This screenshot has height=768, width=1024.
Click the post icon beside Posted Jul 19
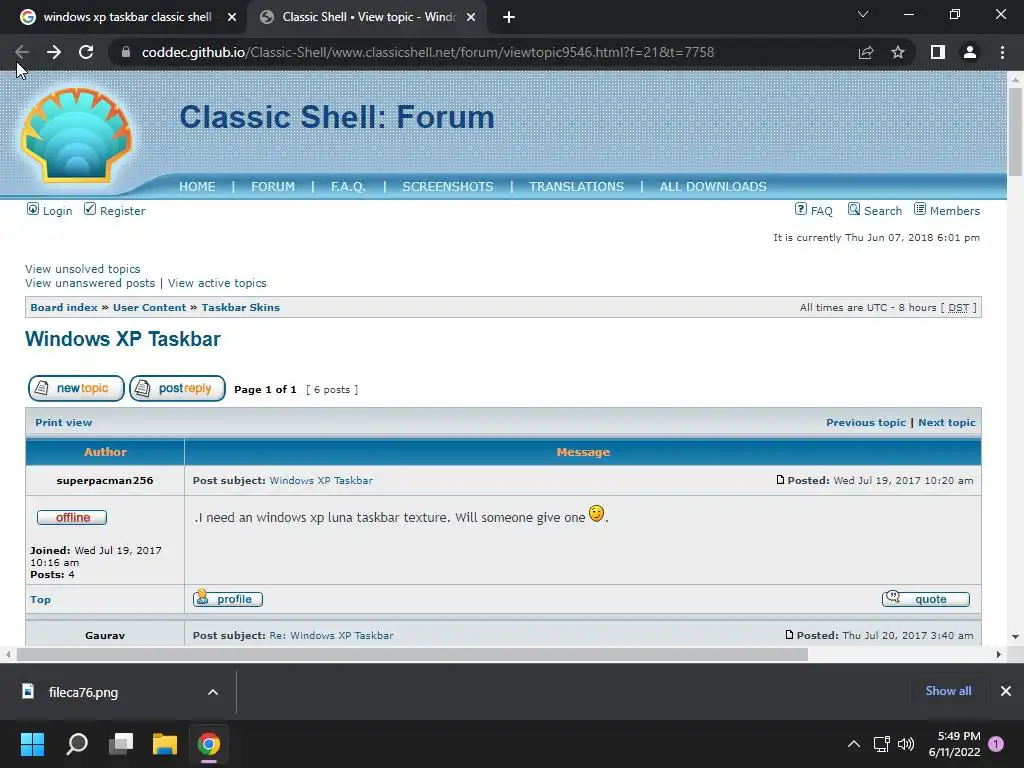[x=780, y=480]
